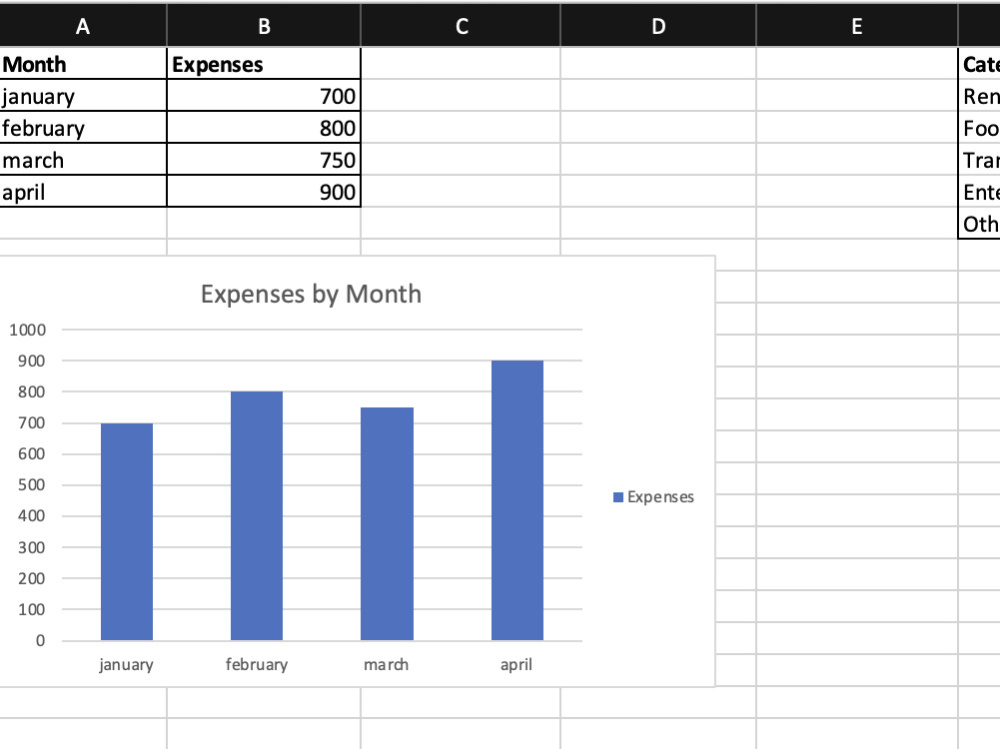The height and width of the screenshot is (749, 1000).
Task: Click the chart title 'Expenses by Month'
Action: [x=311, y=294]
